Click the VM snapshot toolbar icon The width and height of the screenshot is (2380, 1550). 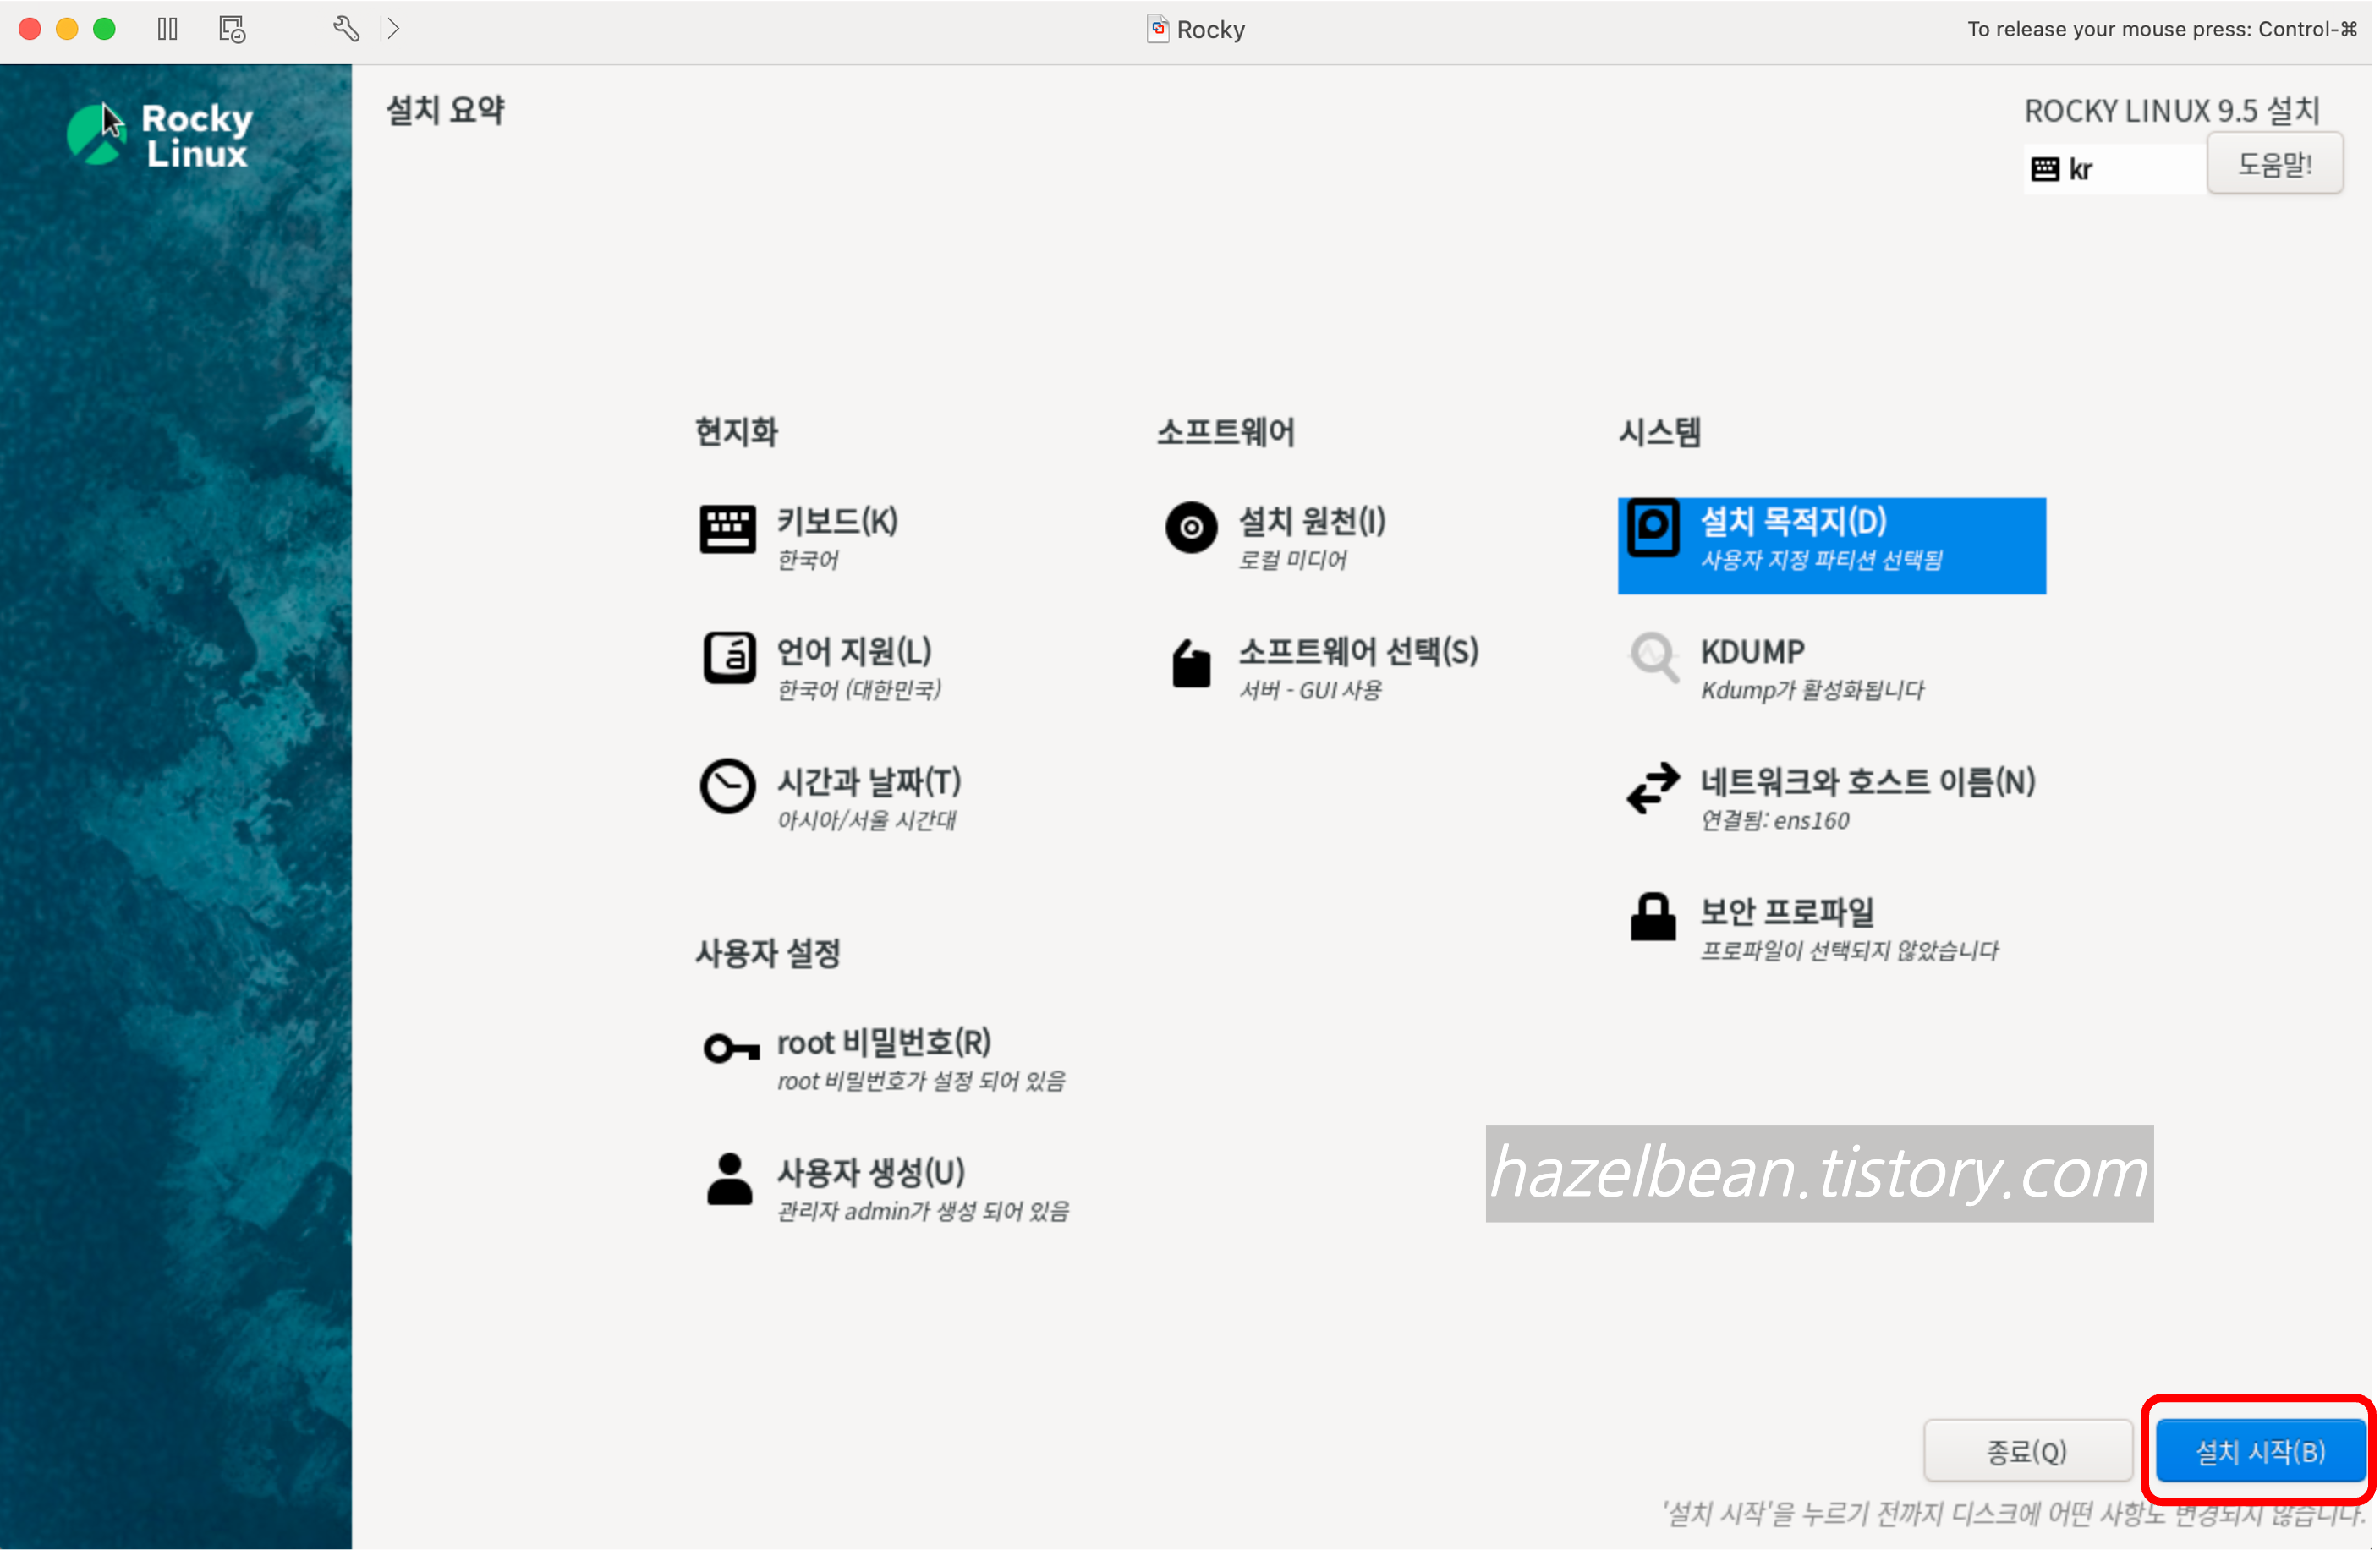pyautogui.click(x=232, y=29)
